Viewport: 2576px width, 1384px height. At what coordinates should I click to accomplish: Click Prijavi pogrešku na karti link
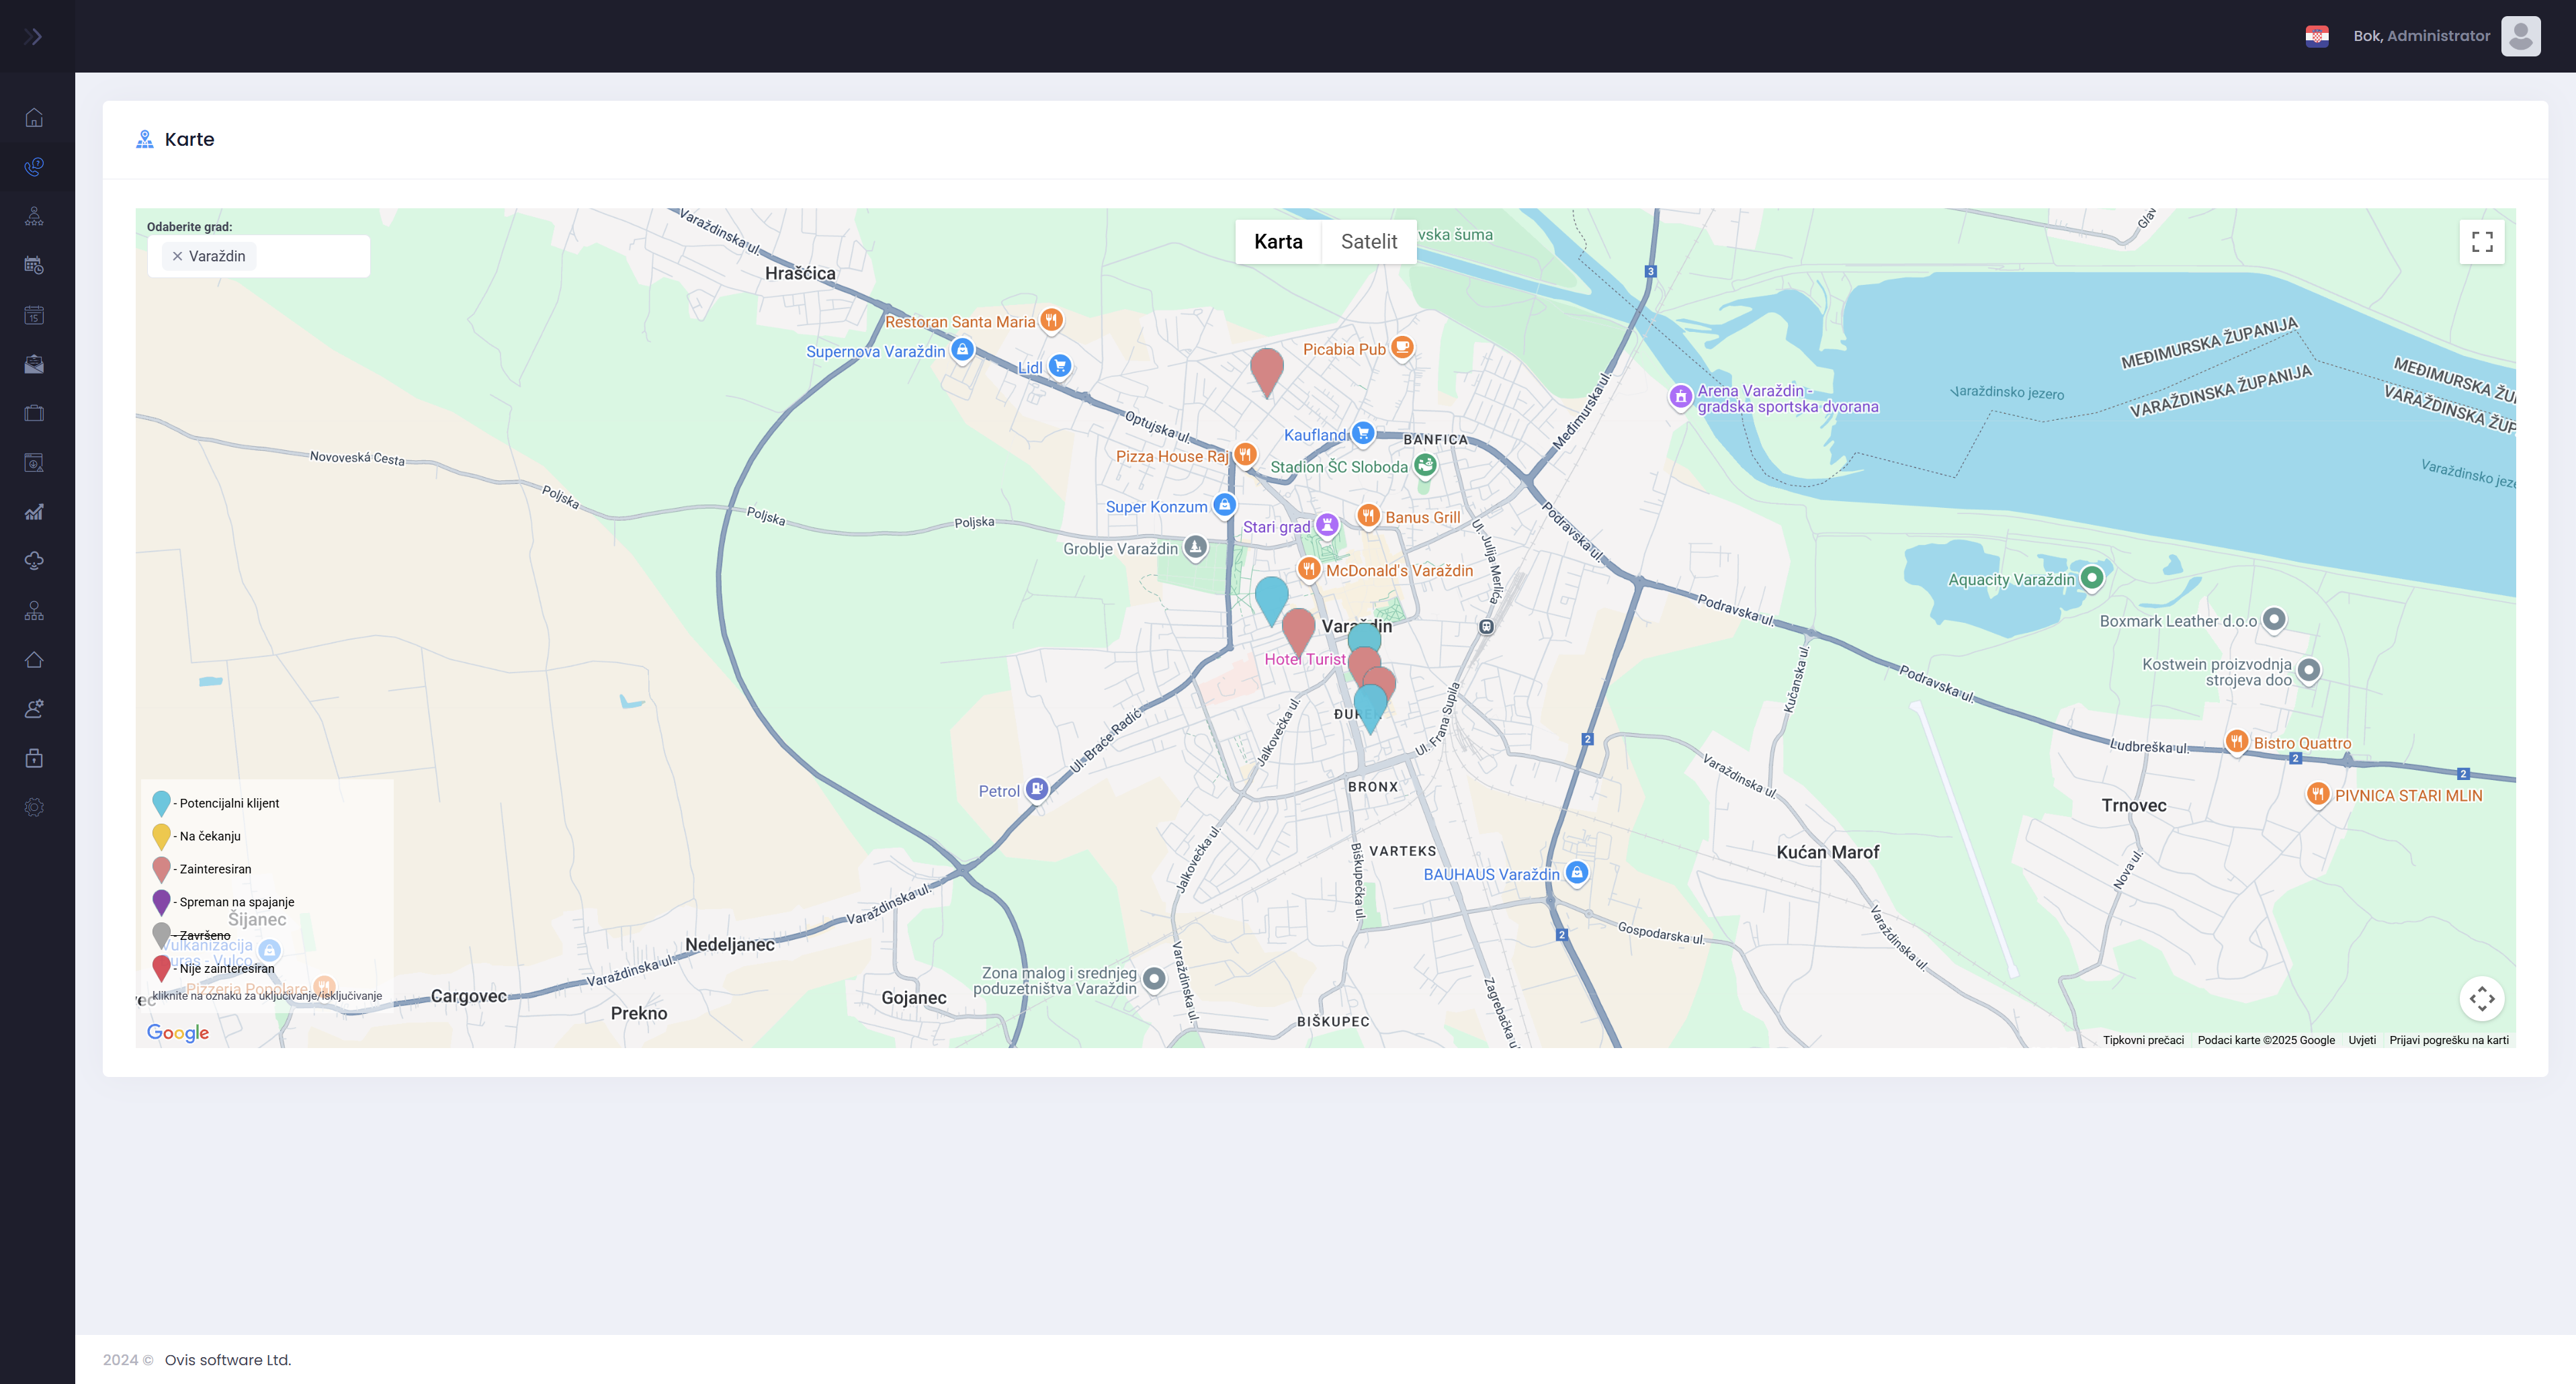pos(2448,1040)
